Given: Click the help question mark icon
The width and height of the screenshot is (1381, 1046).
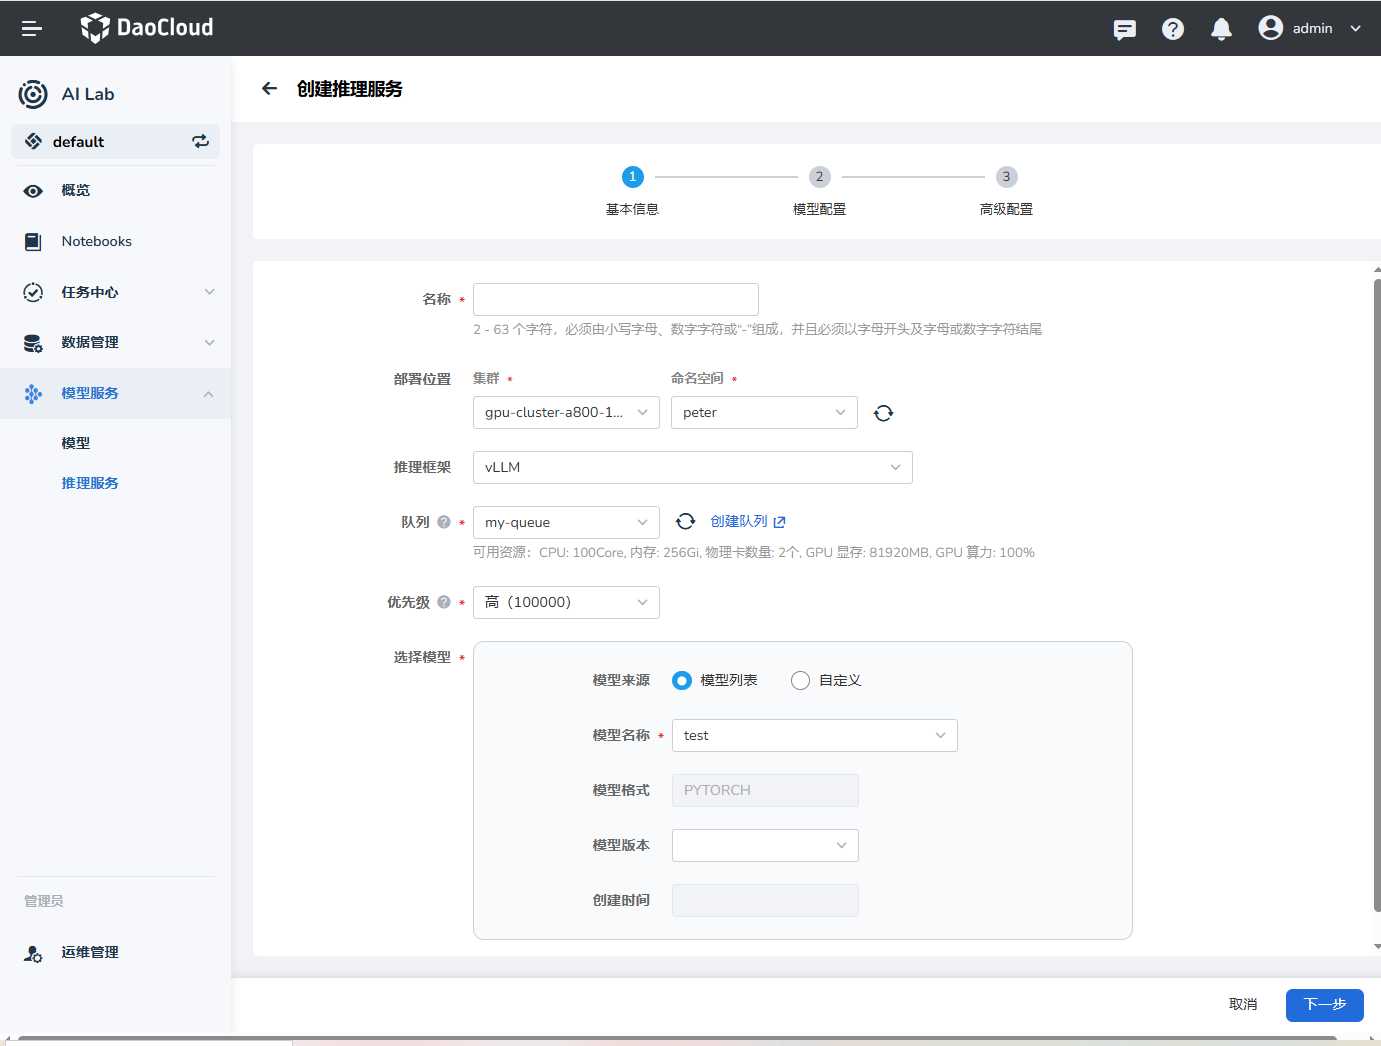Looking at the screenshot, I should pyautogui.click(x=1173, y=29).
